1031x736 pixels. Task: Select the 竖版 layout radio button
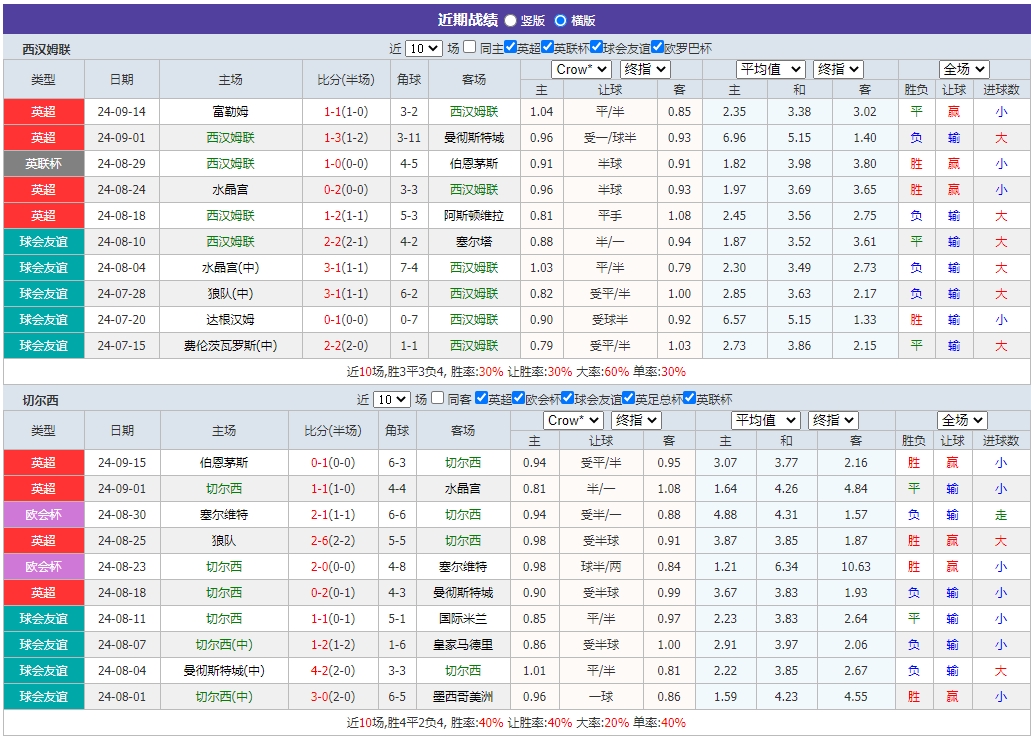click(509, 19)
